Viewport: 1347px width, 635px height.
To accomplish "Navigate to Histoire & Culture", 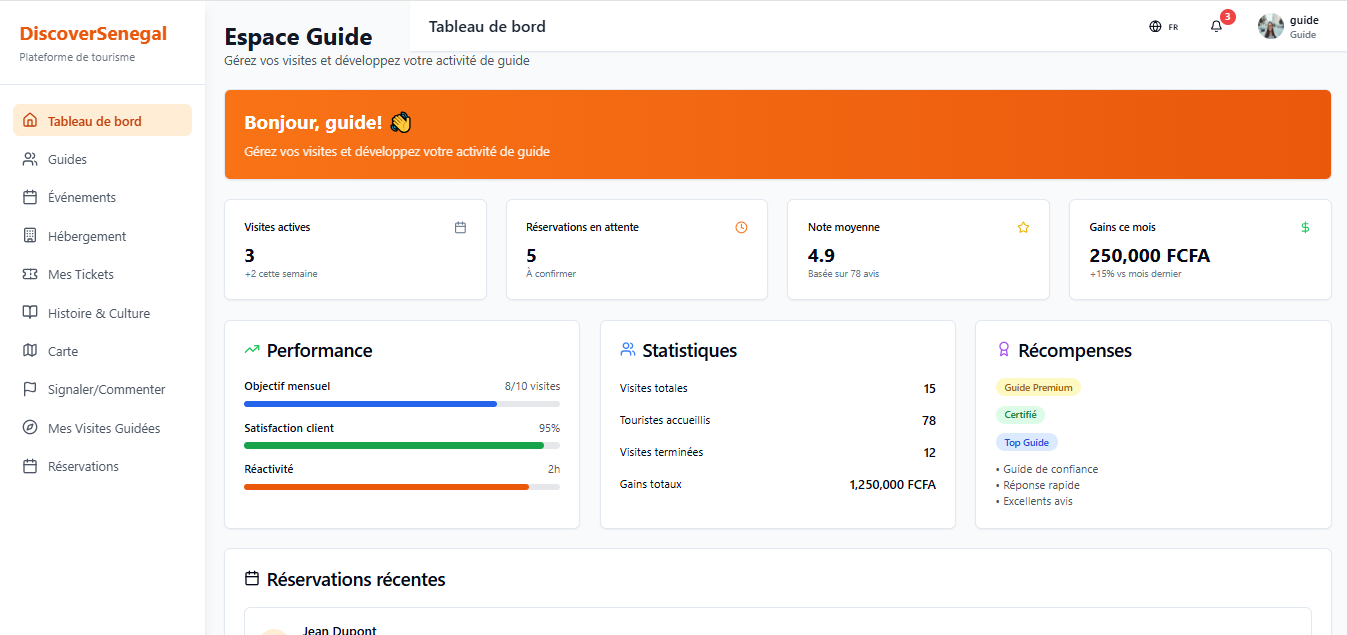I will click(x=102, y=313).
